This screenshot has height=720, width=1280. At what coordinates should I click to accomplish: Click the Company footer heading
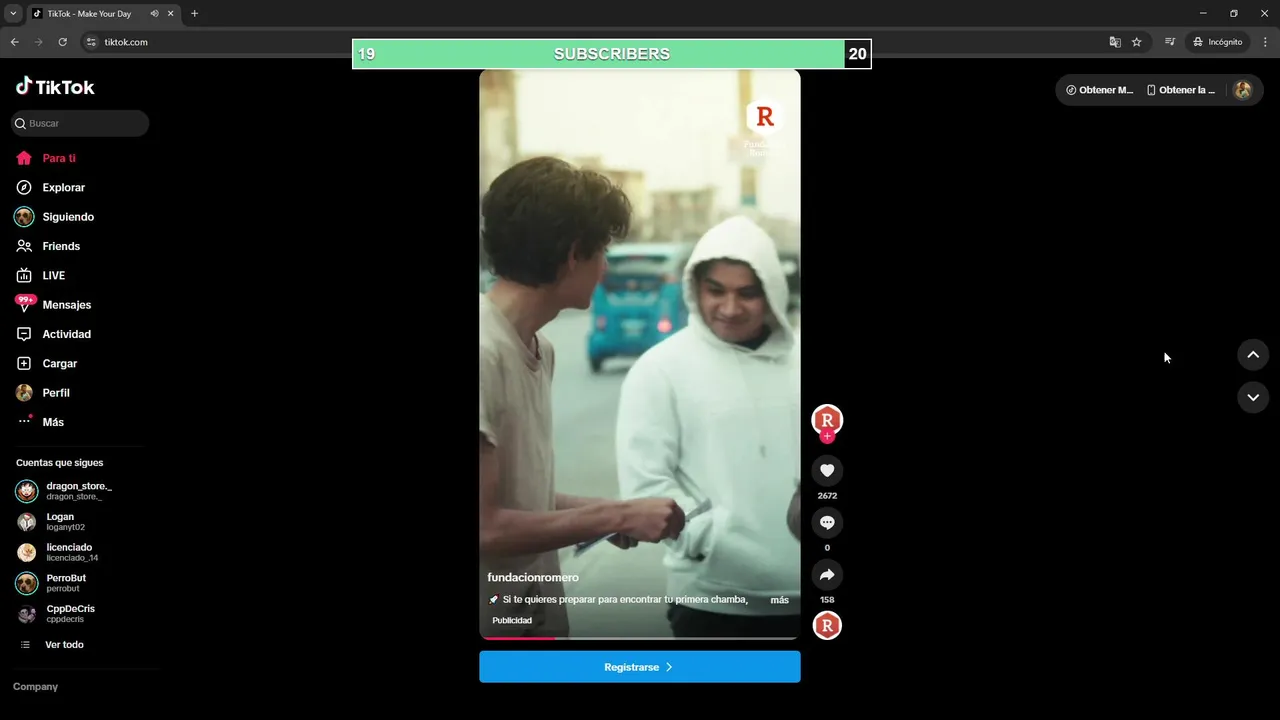35,687
